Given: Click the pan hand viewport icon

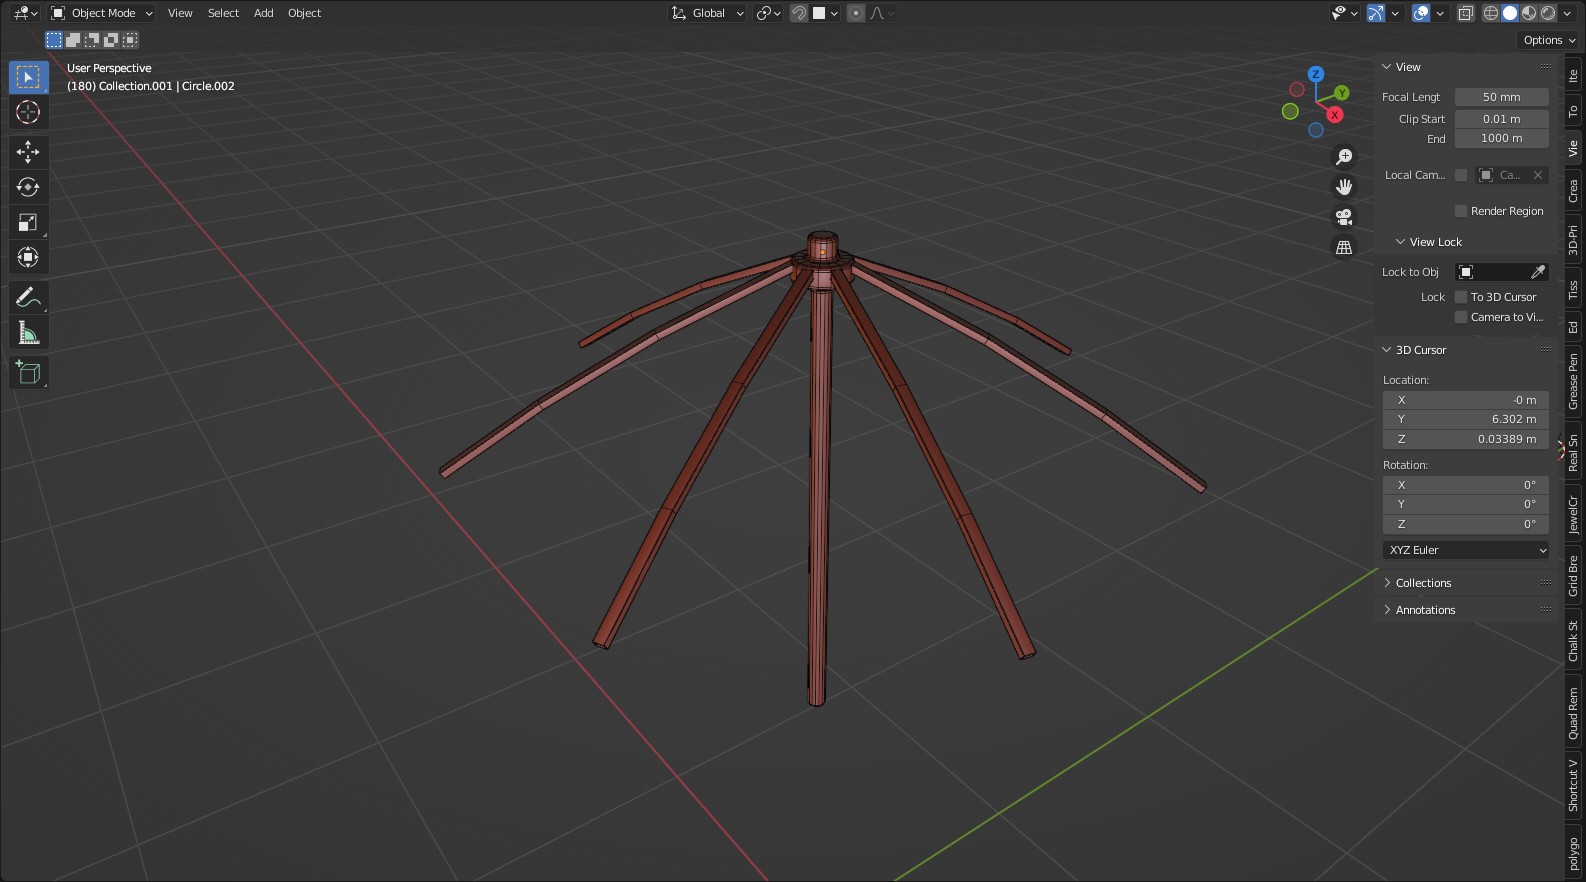Looking at the screenshot, I should click(x=1344, y=187).
